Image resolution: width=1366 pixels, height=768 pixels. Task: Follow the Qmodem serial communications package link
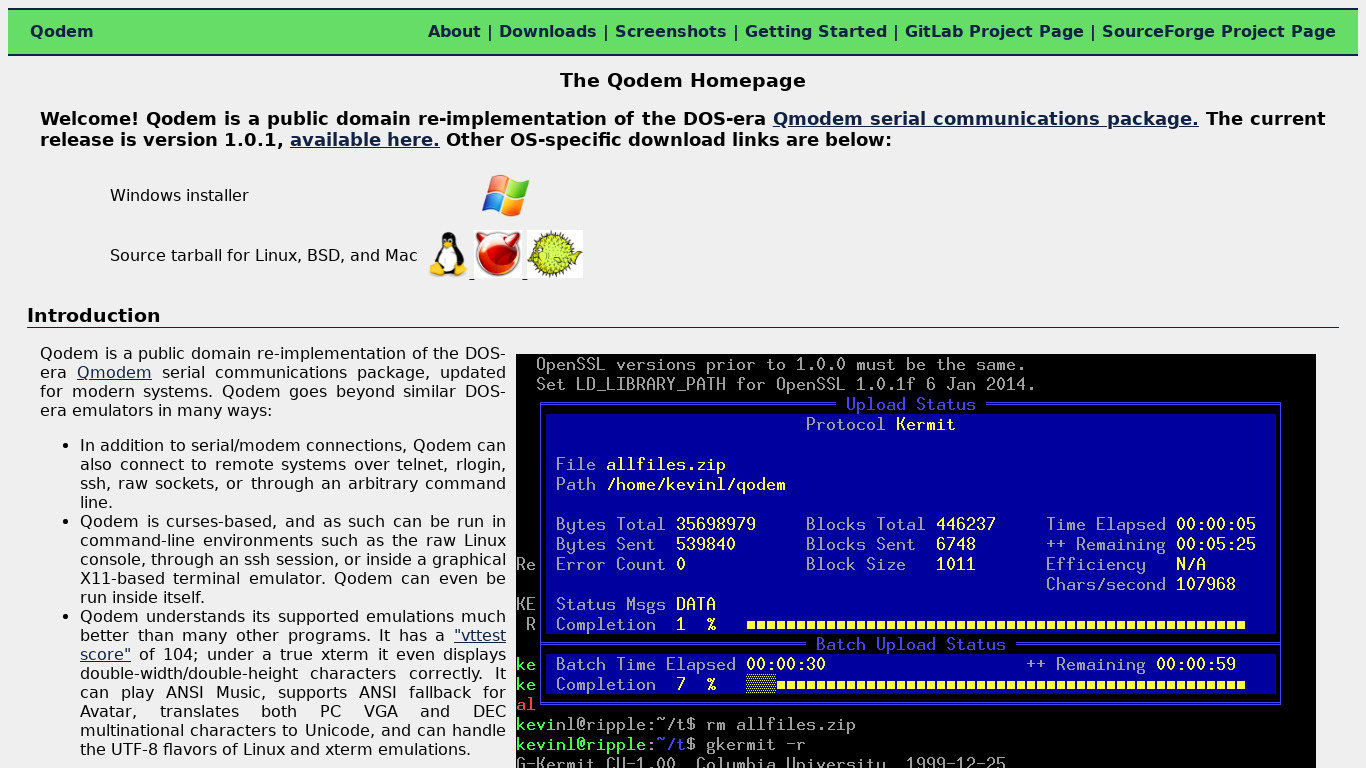pos(985,119)
